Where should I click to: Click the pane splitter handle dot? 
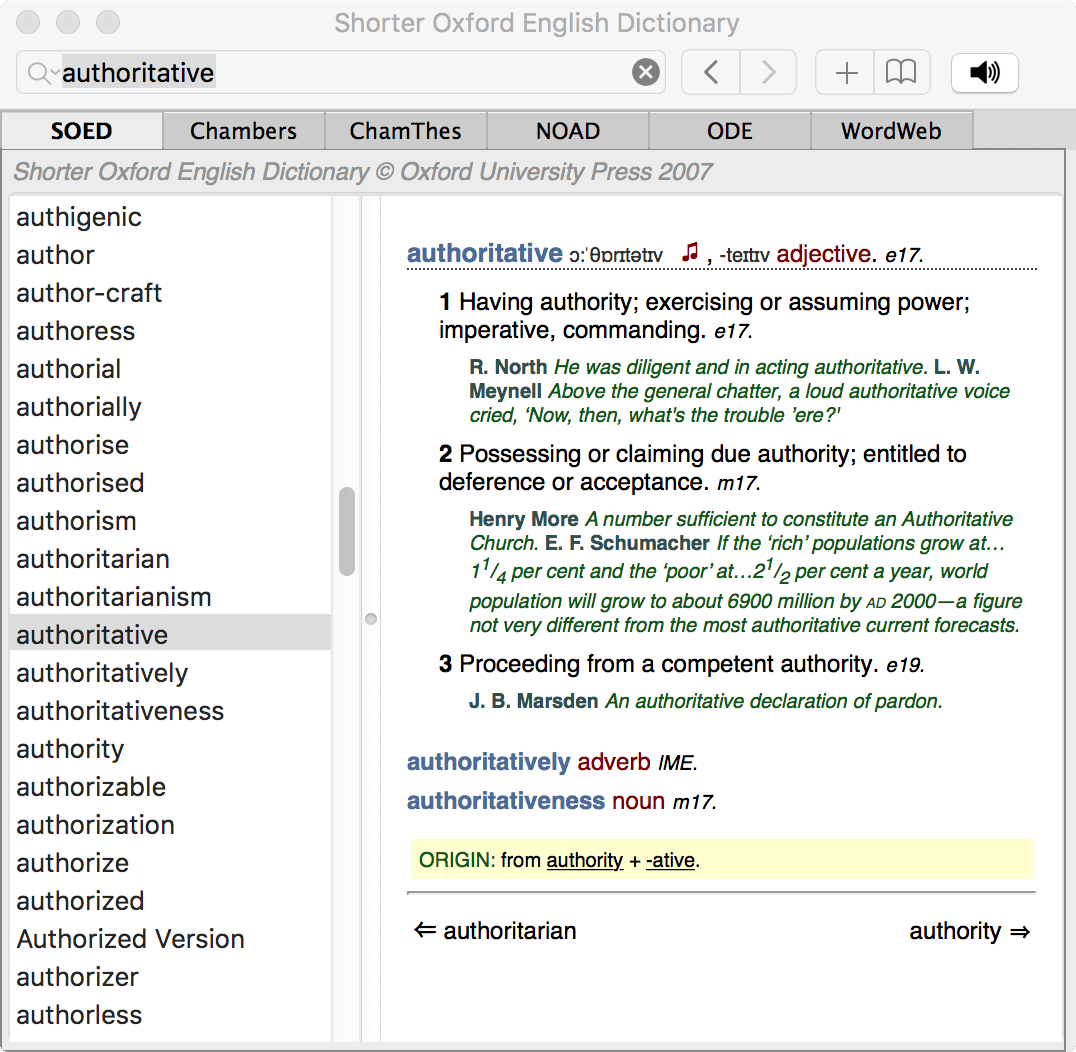tap(371, 619)
